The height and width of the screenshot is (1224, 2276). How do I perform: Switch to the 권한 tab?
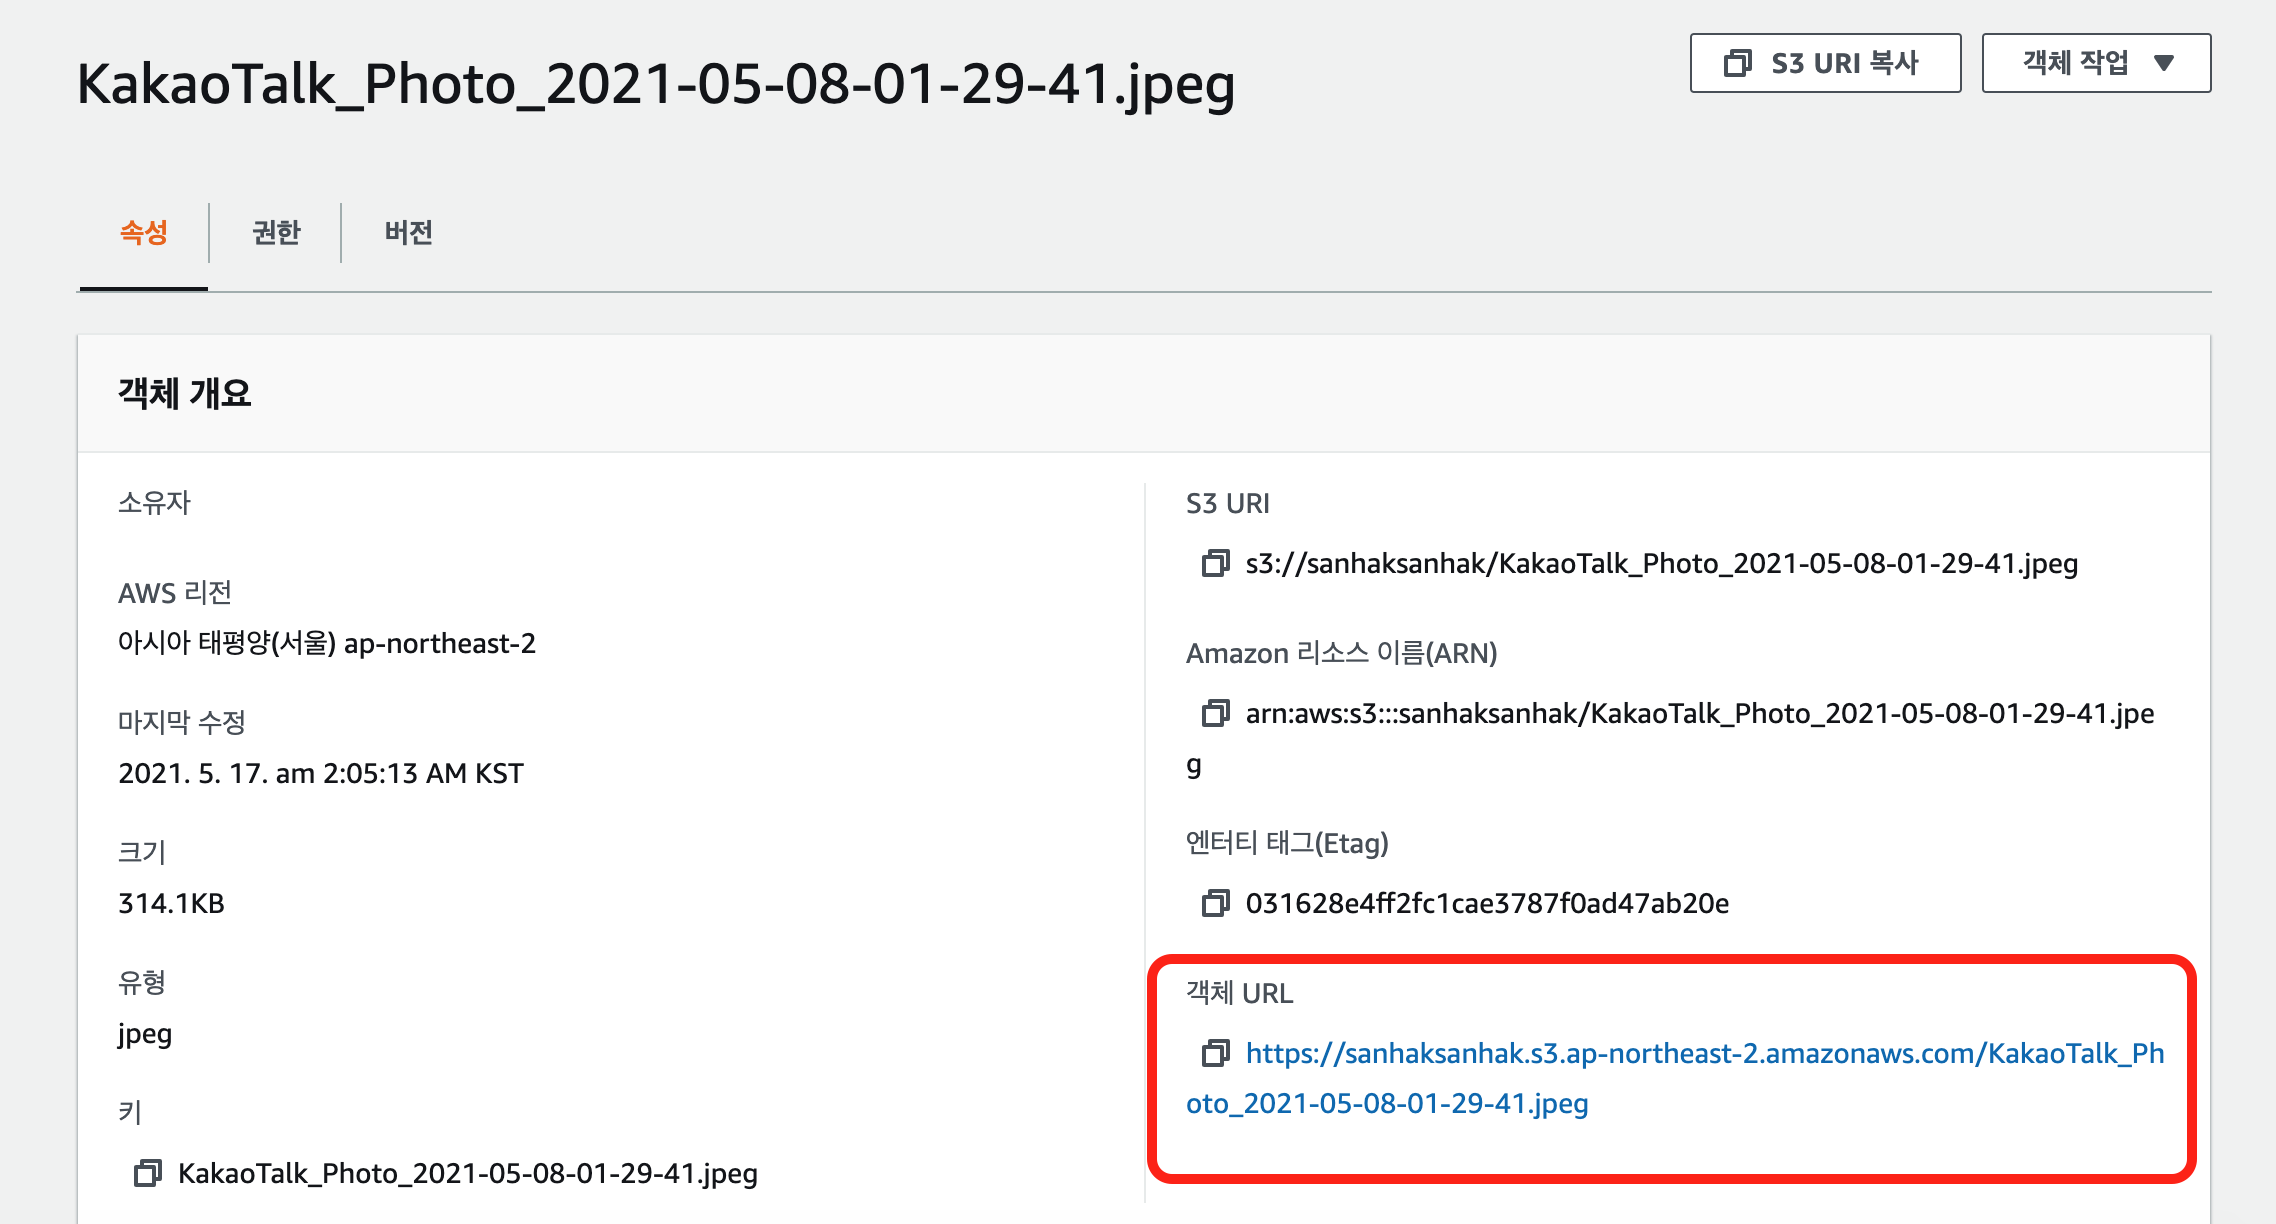(x=276, y=233)
